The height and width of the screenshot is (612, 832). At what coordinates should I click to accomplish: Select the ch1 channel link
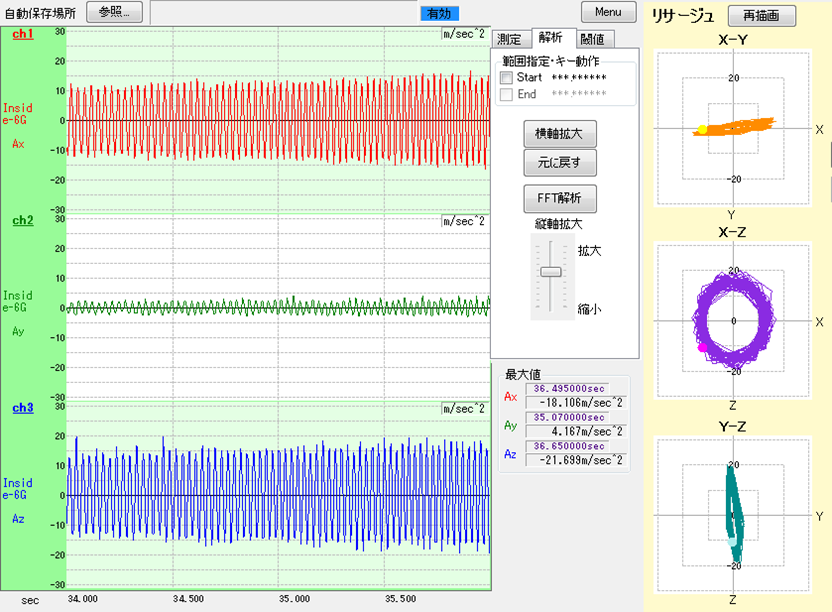point(23,34)
